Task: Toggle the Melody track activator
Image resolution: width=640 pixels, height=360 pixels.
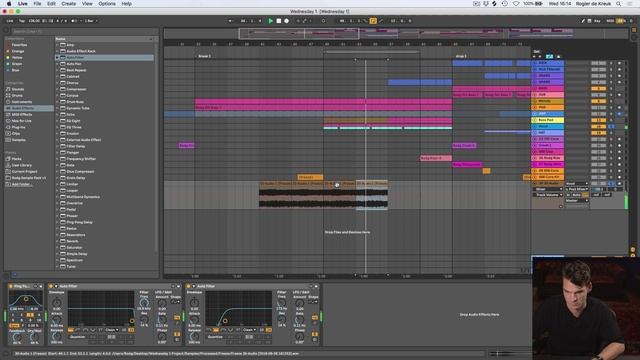Action: point(598,101)
